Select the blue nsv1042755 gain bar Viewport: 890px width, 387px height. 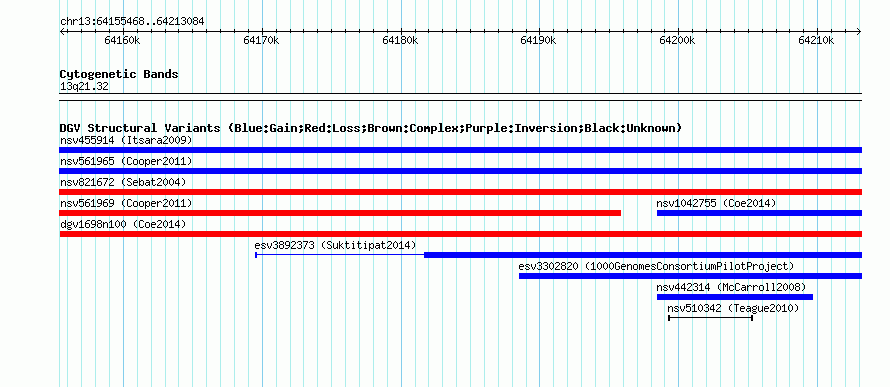point(759,213)
